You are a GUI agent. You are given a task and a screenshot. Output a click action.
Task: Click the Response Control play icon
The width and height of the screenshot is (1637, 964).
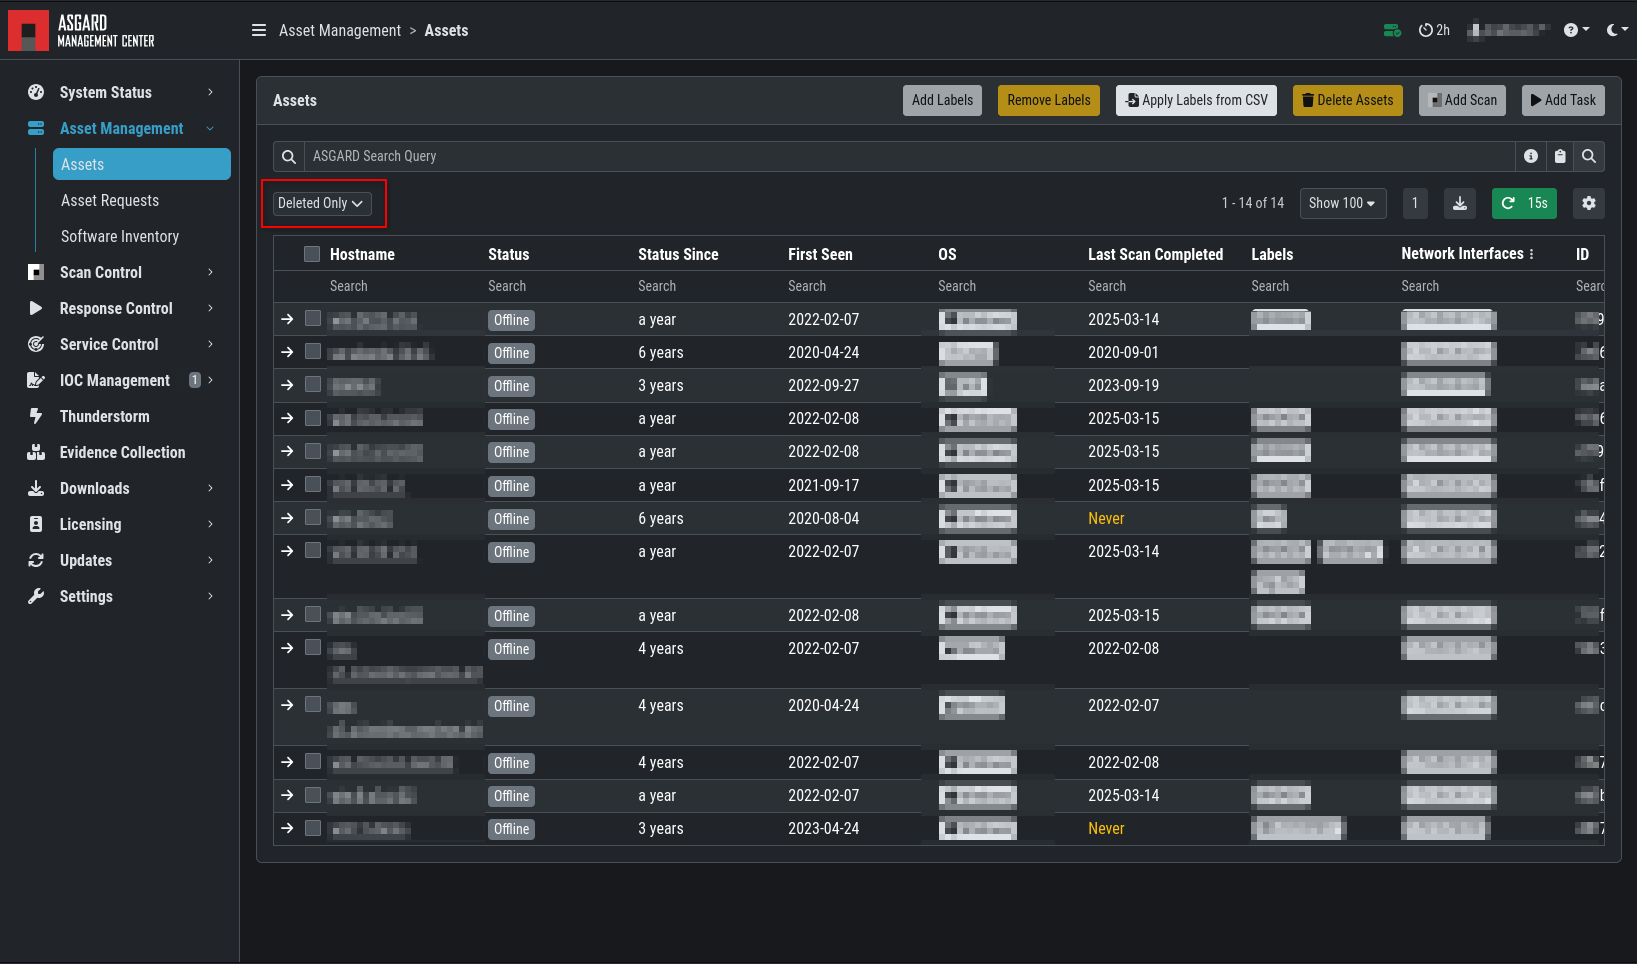coord(36,308)
